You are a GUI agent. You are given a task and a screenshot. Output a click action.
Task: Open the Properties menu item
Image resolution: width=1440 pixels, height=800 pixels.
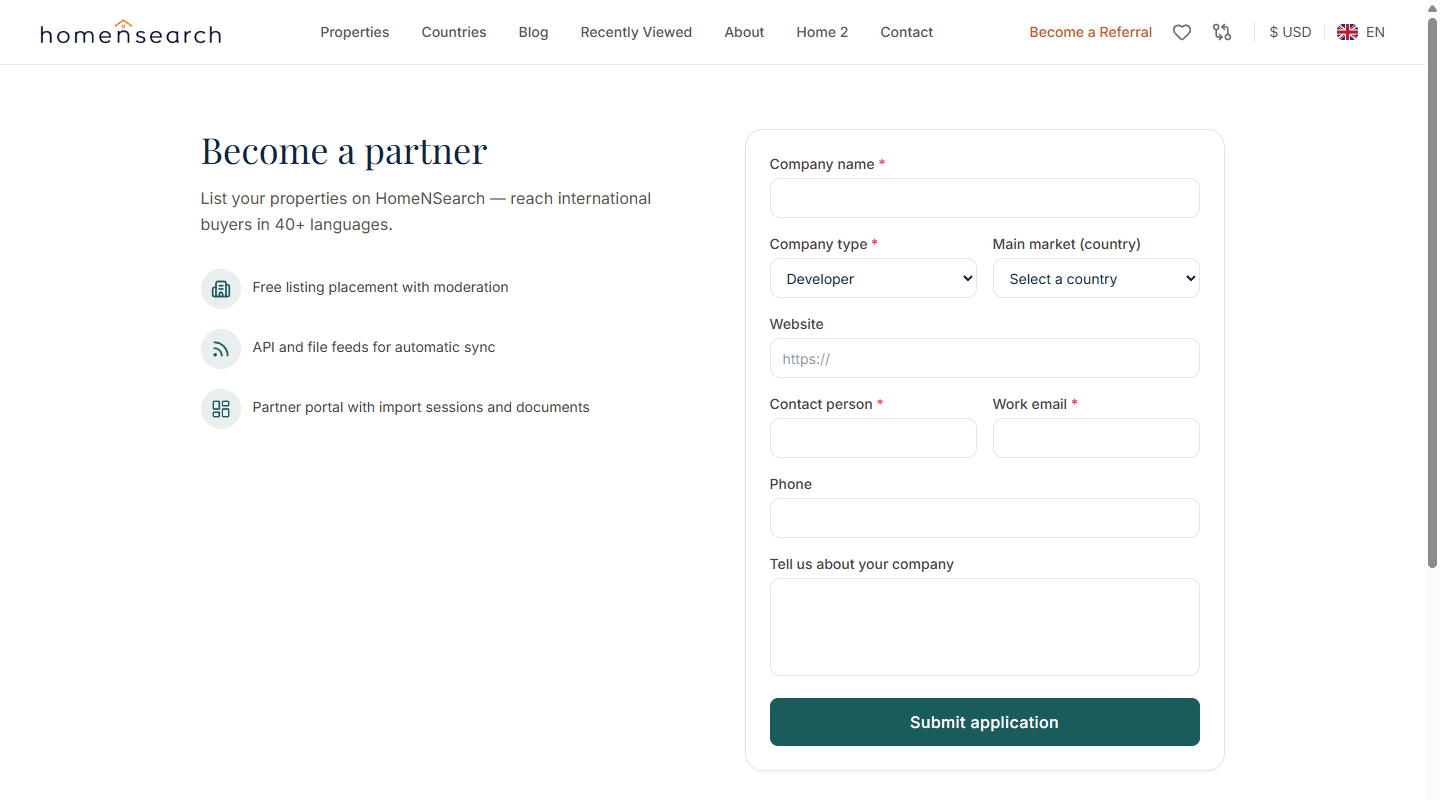tap(355, 32)
